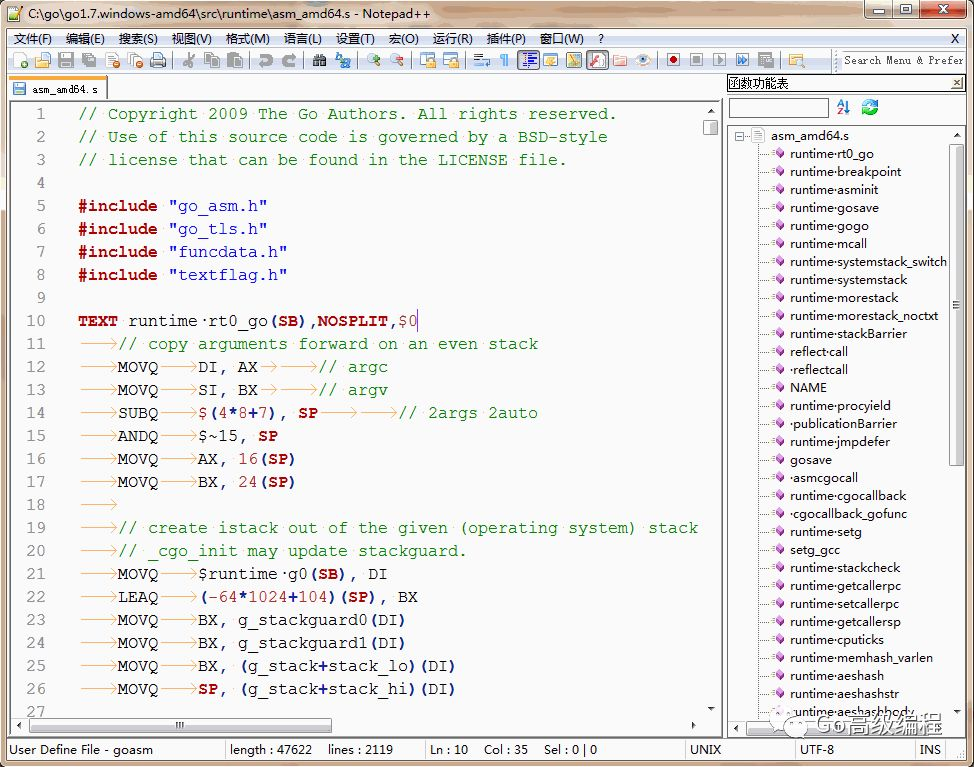
Task: Toggle Word wrap toolbar button
Action: (x=481, y=61)
